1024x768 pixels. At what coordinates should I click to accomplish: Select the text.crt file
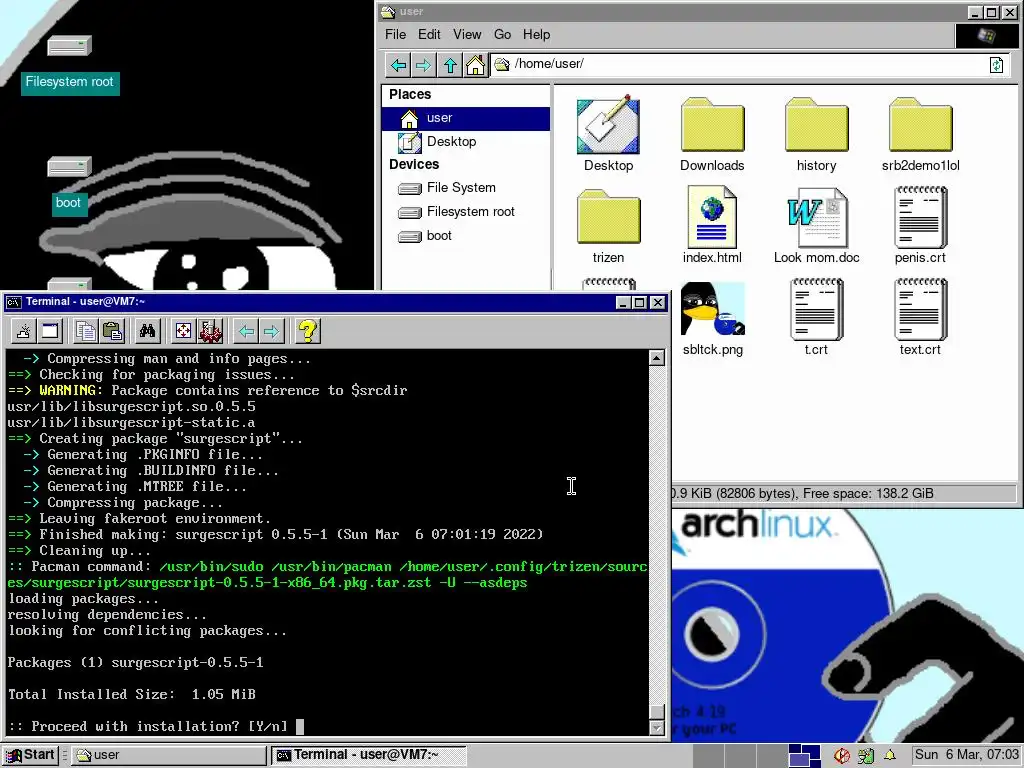click(920, 319)
